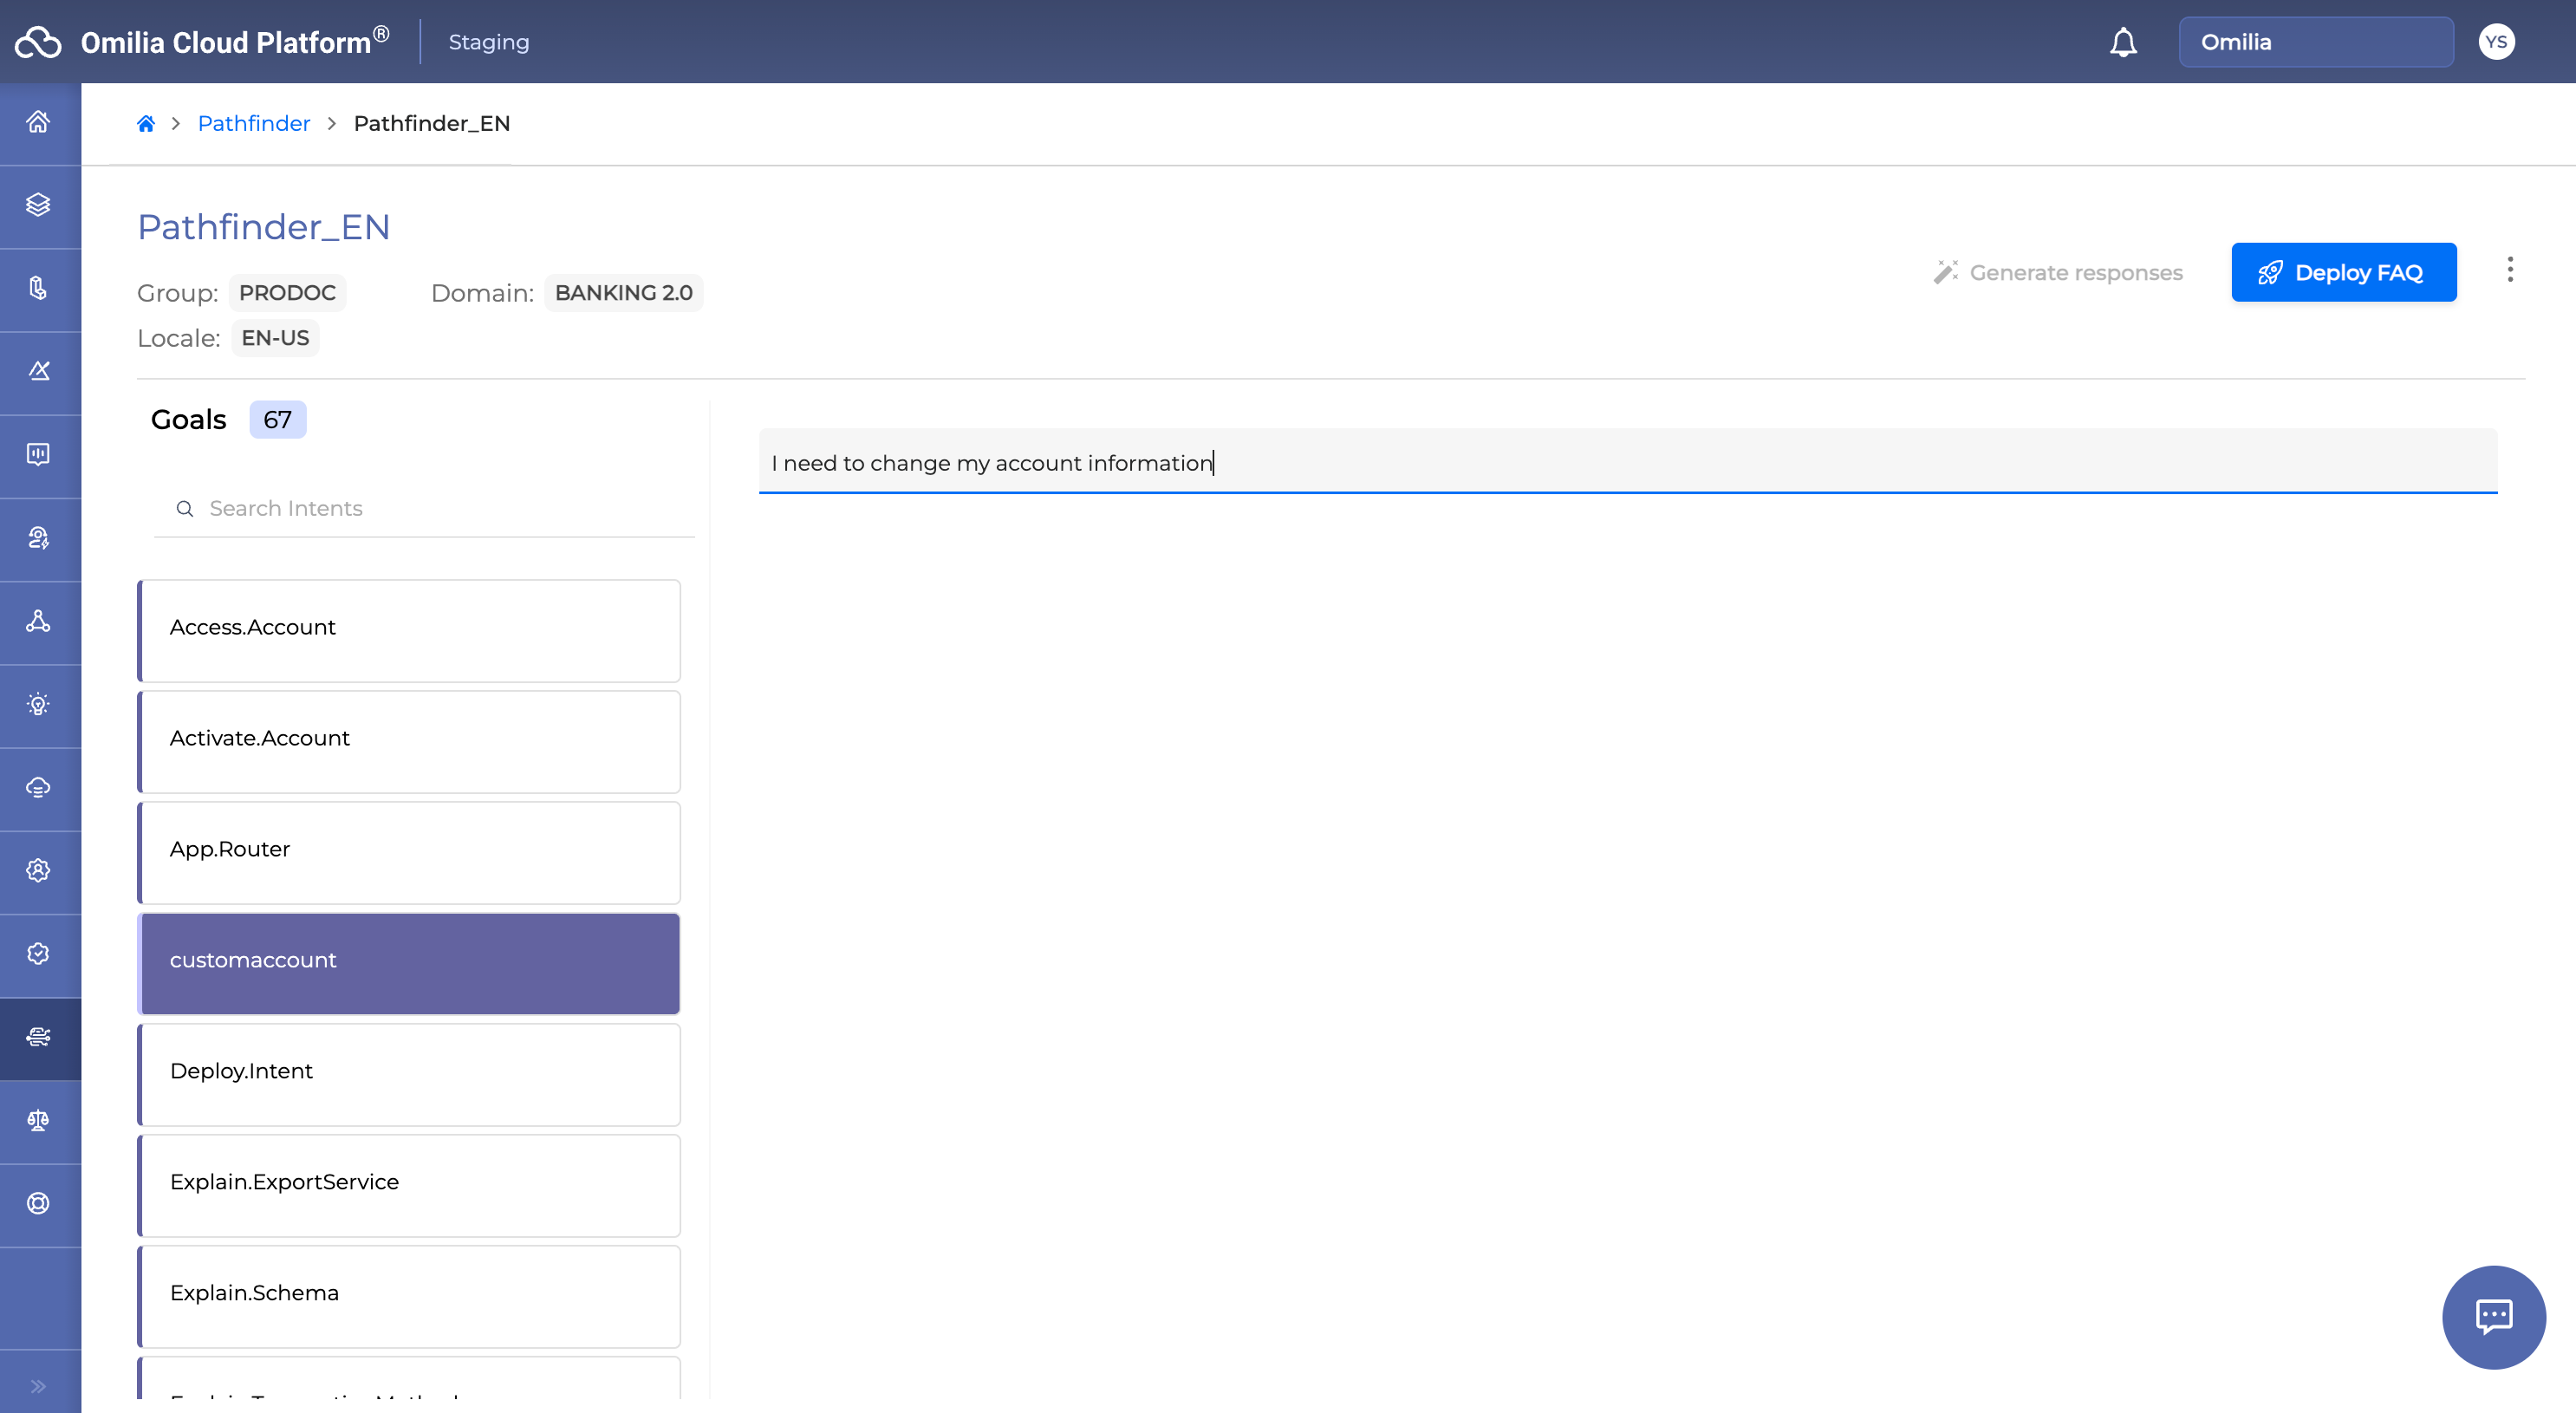Image resolution: width=2576 pixels, height=1413 pixels.
Task: Open the layers stack sidebar icon
Action: click(38, 205)
